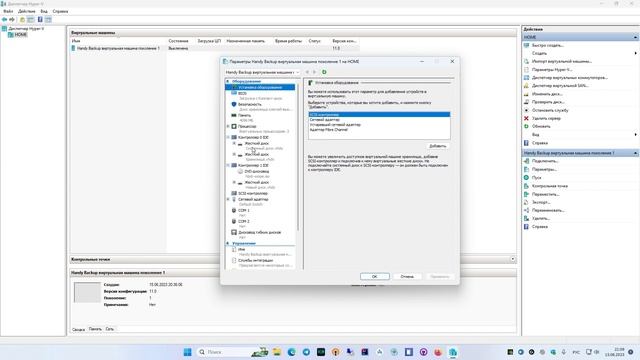This screenshot has height=360, width=640.
Task: Click the Отмена button
Action: pos(407,277)
